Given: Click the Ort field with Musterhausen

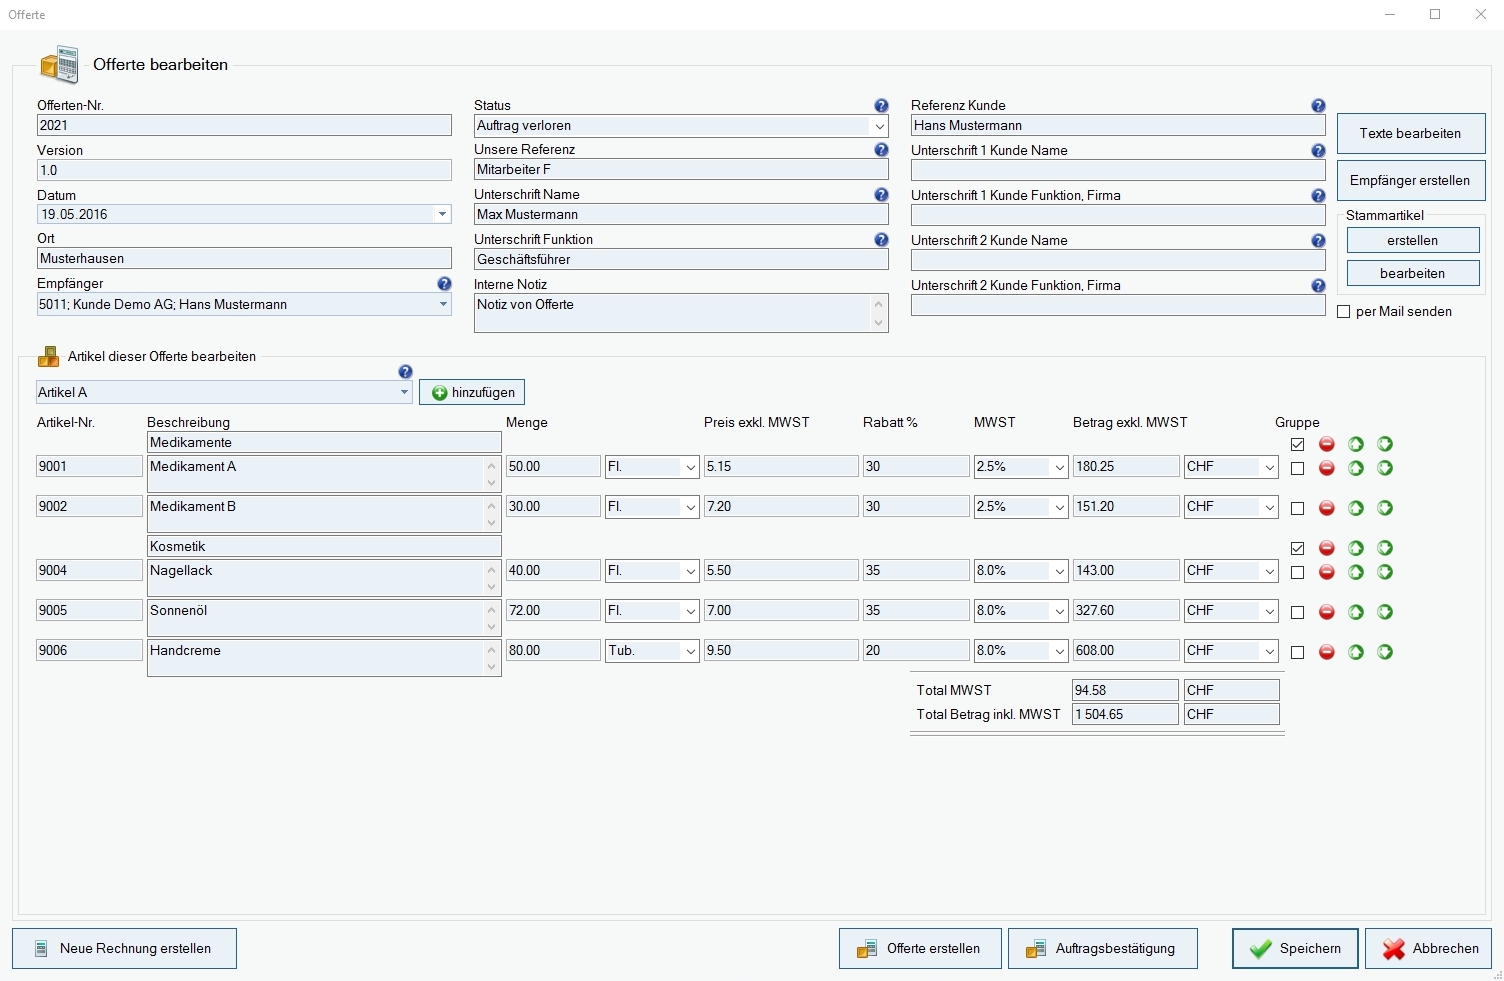Looking at the screenshot, I should [x=244, y=258].
